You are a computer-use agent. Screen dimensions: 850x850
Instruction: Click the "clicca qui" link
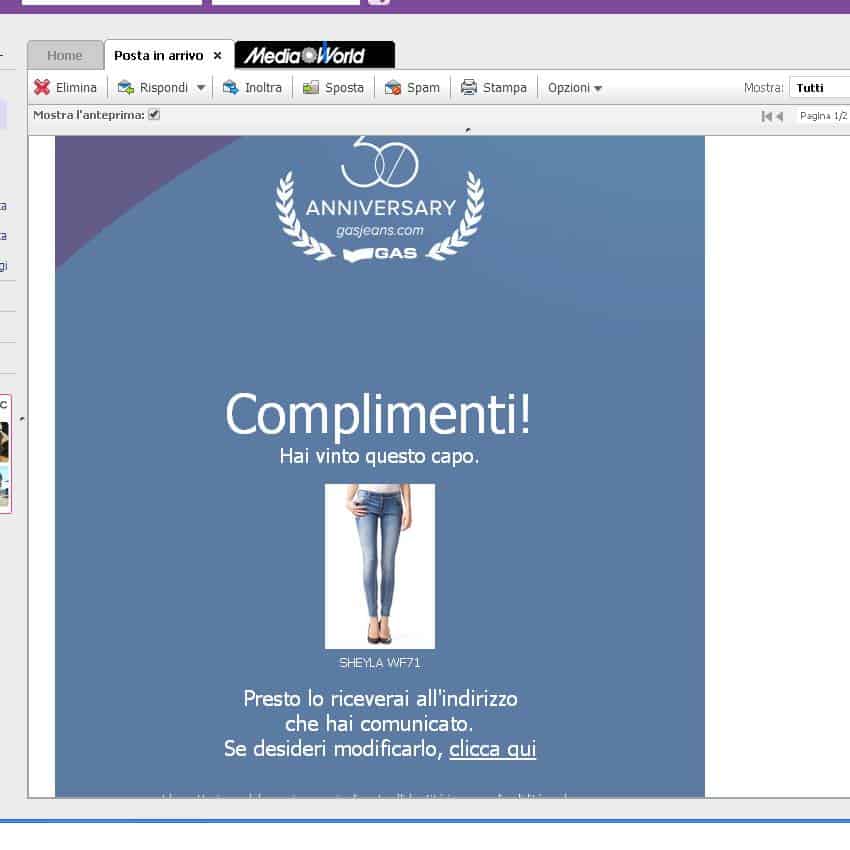pos(492,748)
